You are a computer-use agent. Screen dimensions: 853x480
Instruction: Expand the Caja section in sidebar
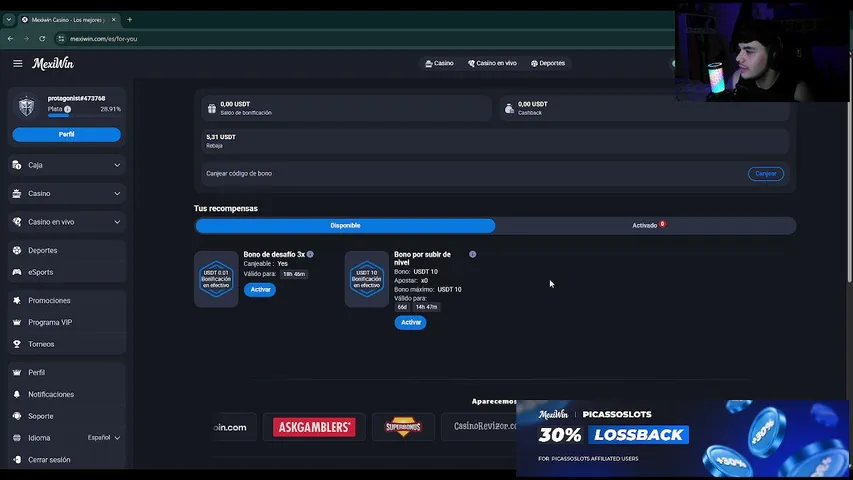[x=117, y=165]
